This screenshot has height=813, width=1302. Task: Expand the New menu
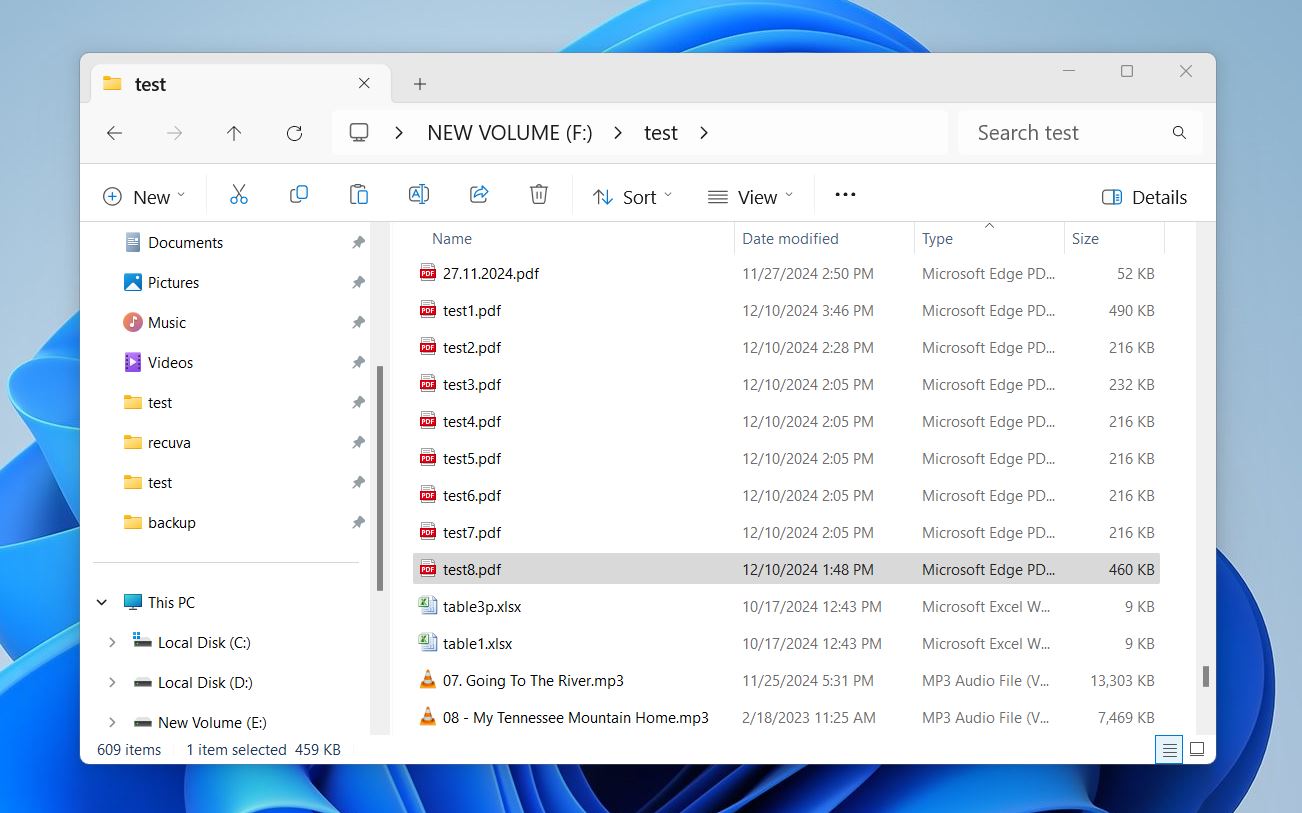click(x=143, y=196)
